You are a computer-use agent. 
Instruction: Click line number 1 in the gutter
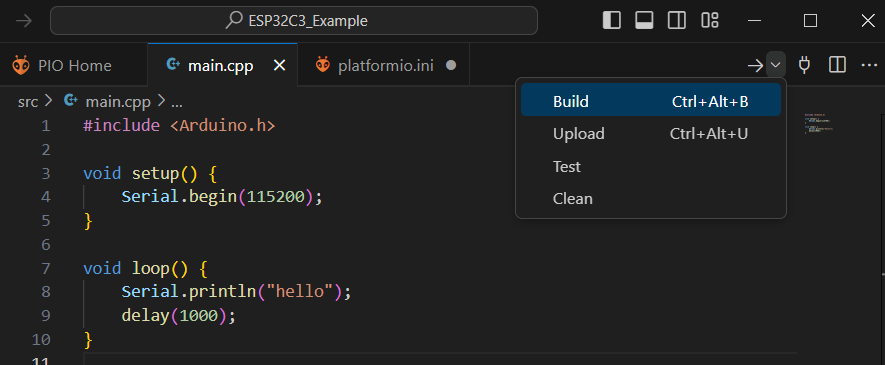45,126
